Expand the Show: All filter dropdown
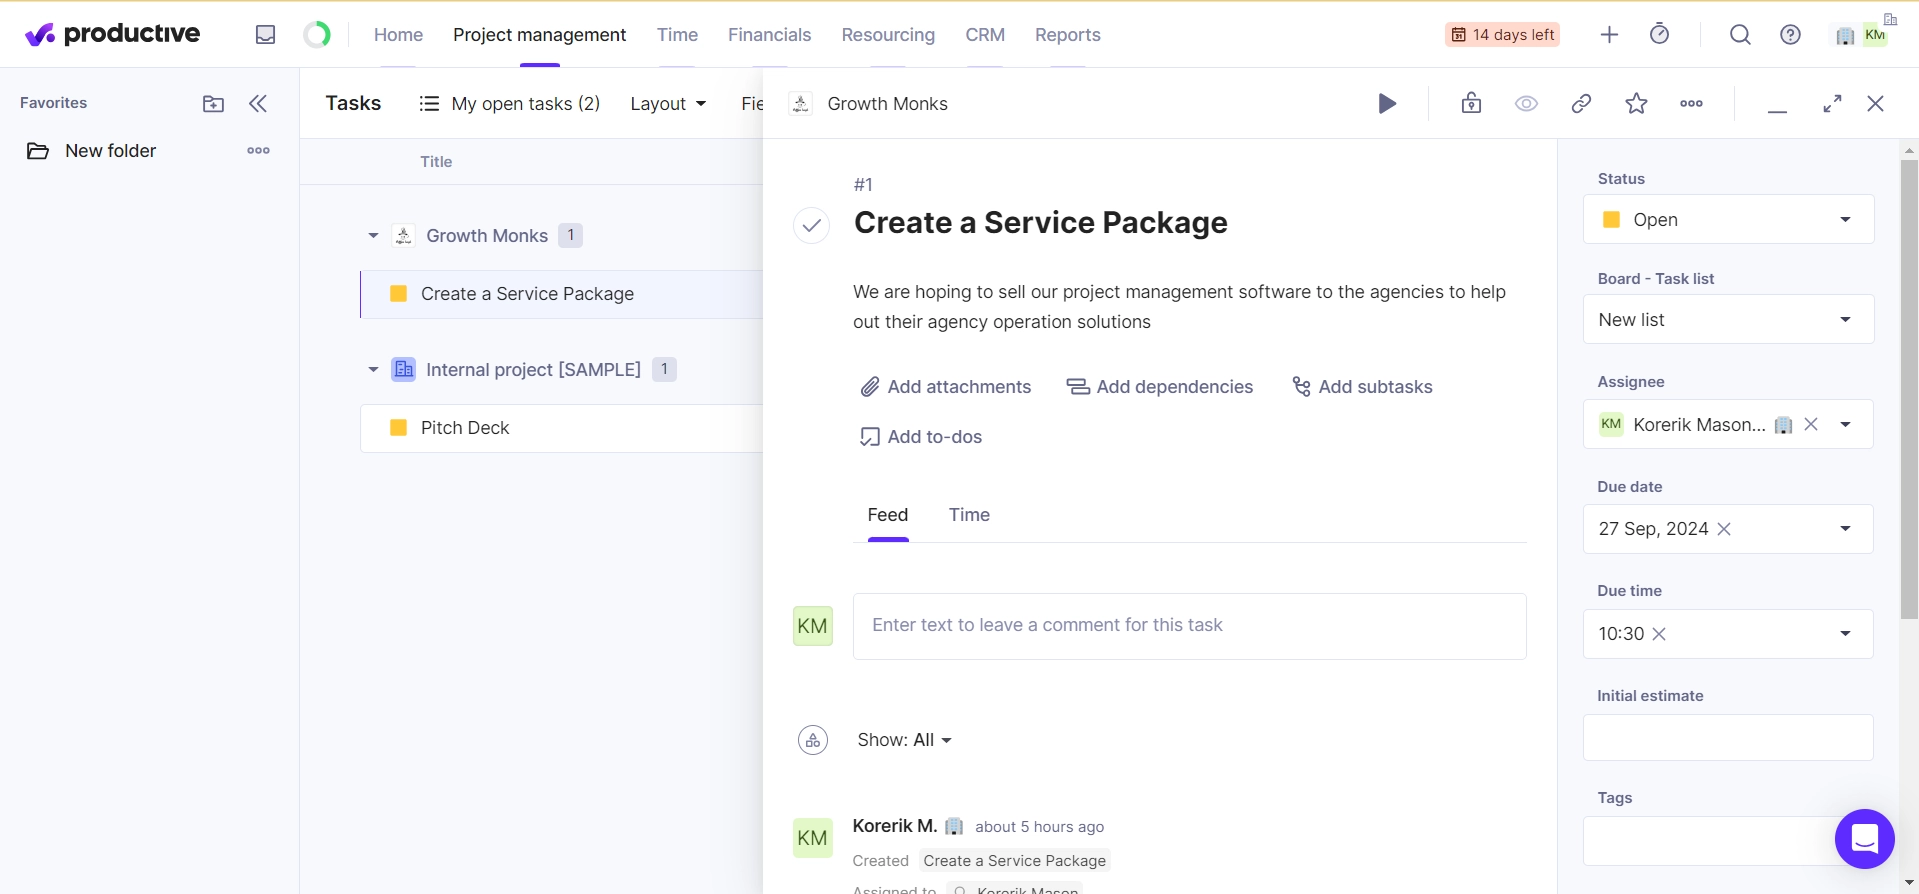 pos(904,740)
